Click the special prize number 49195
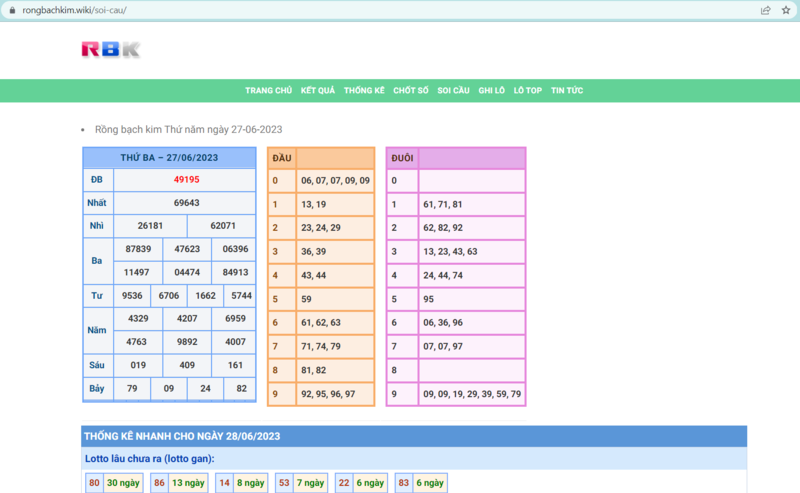 186,180
